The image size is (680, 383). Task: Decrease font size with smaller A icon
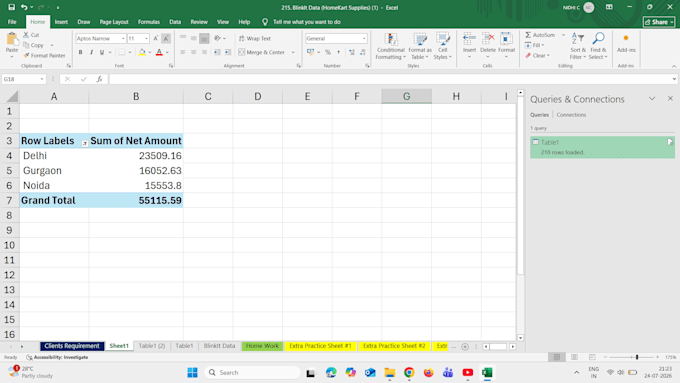tap(166, 39)
